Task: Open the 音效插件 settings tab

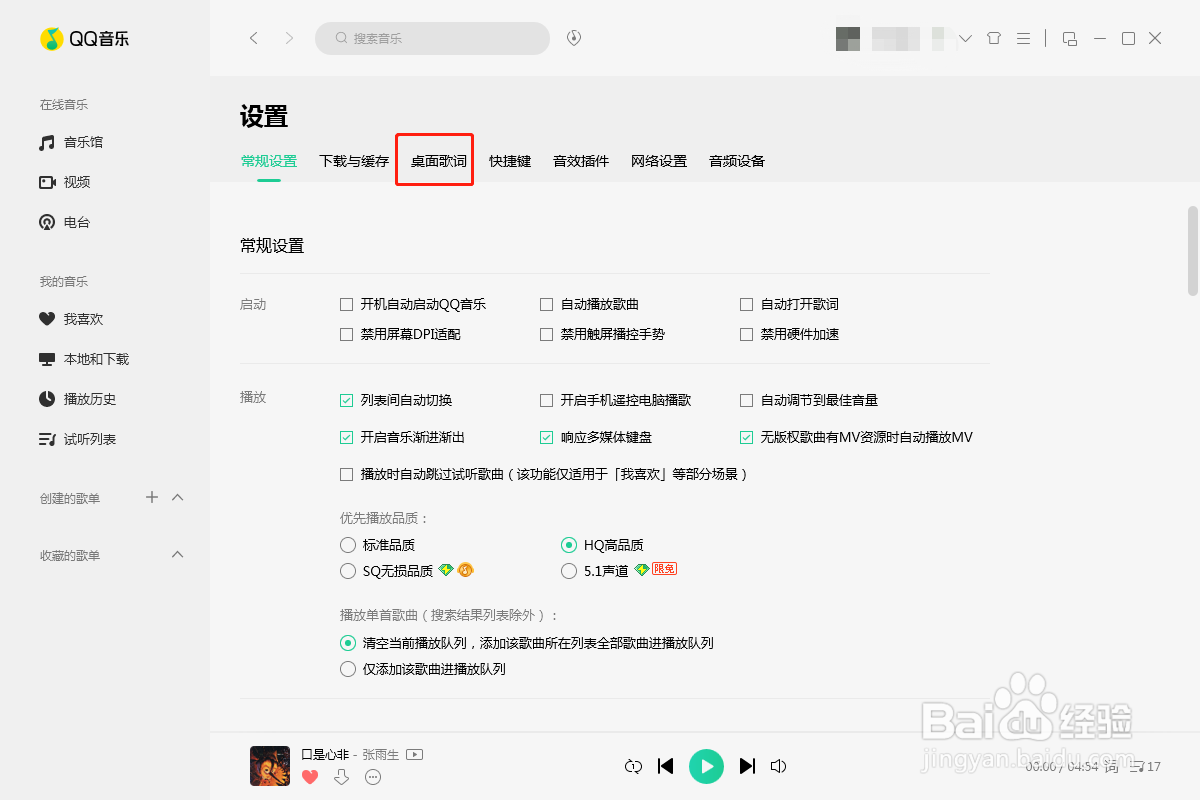Action: 580,160
